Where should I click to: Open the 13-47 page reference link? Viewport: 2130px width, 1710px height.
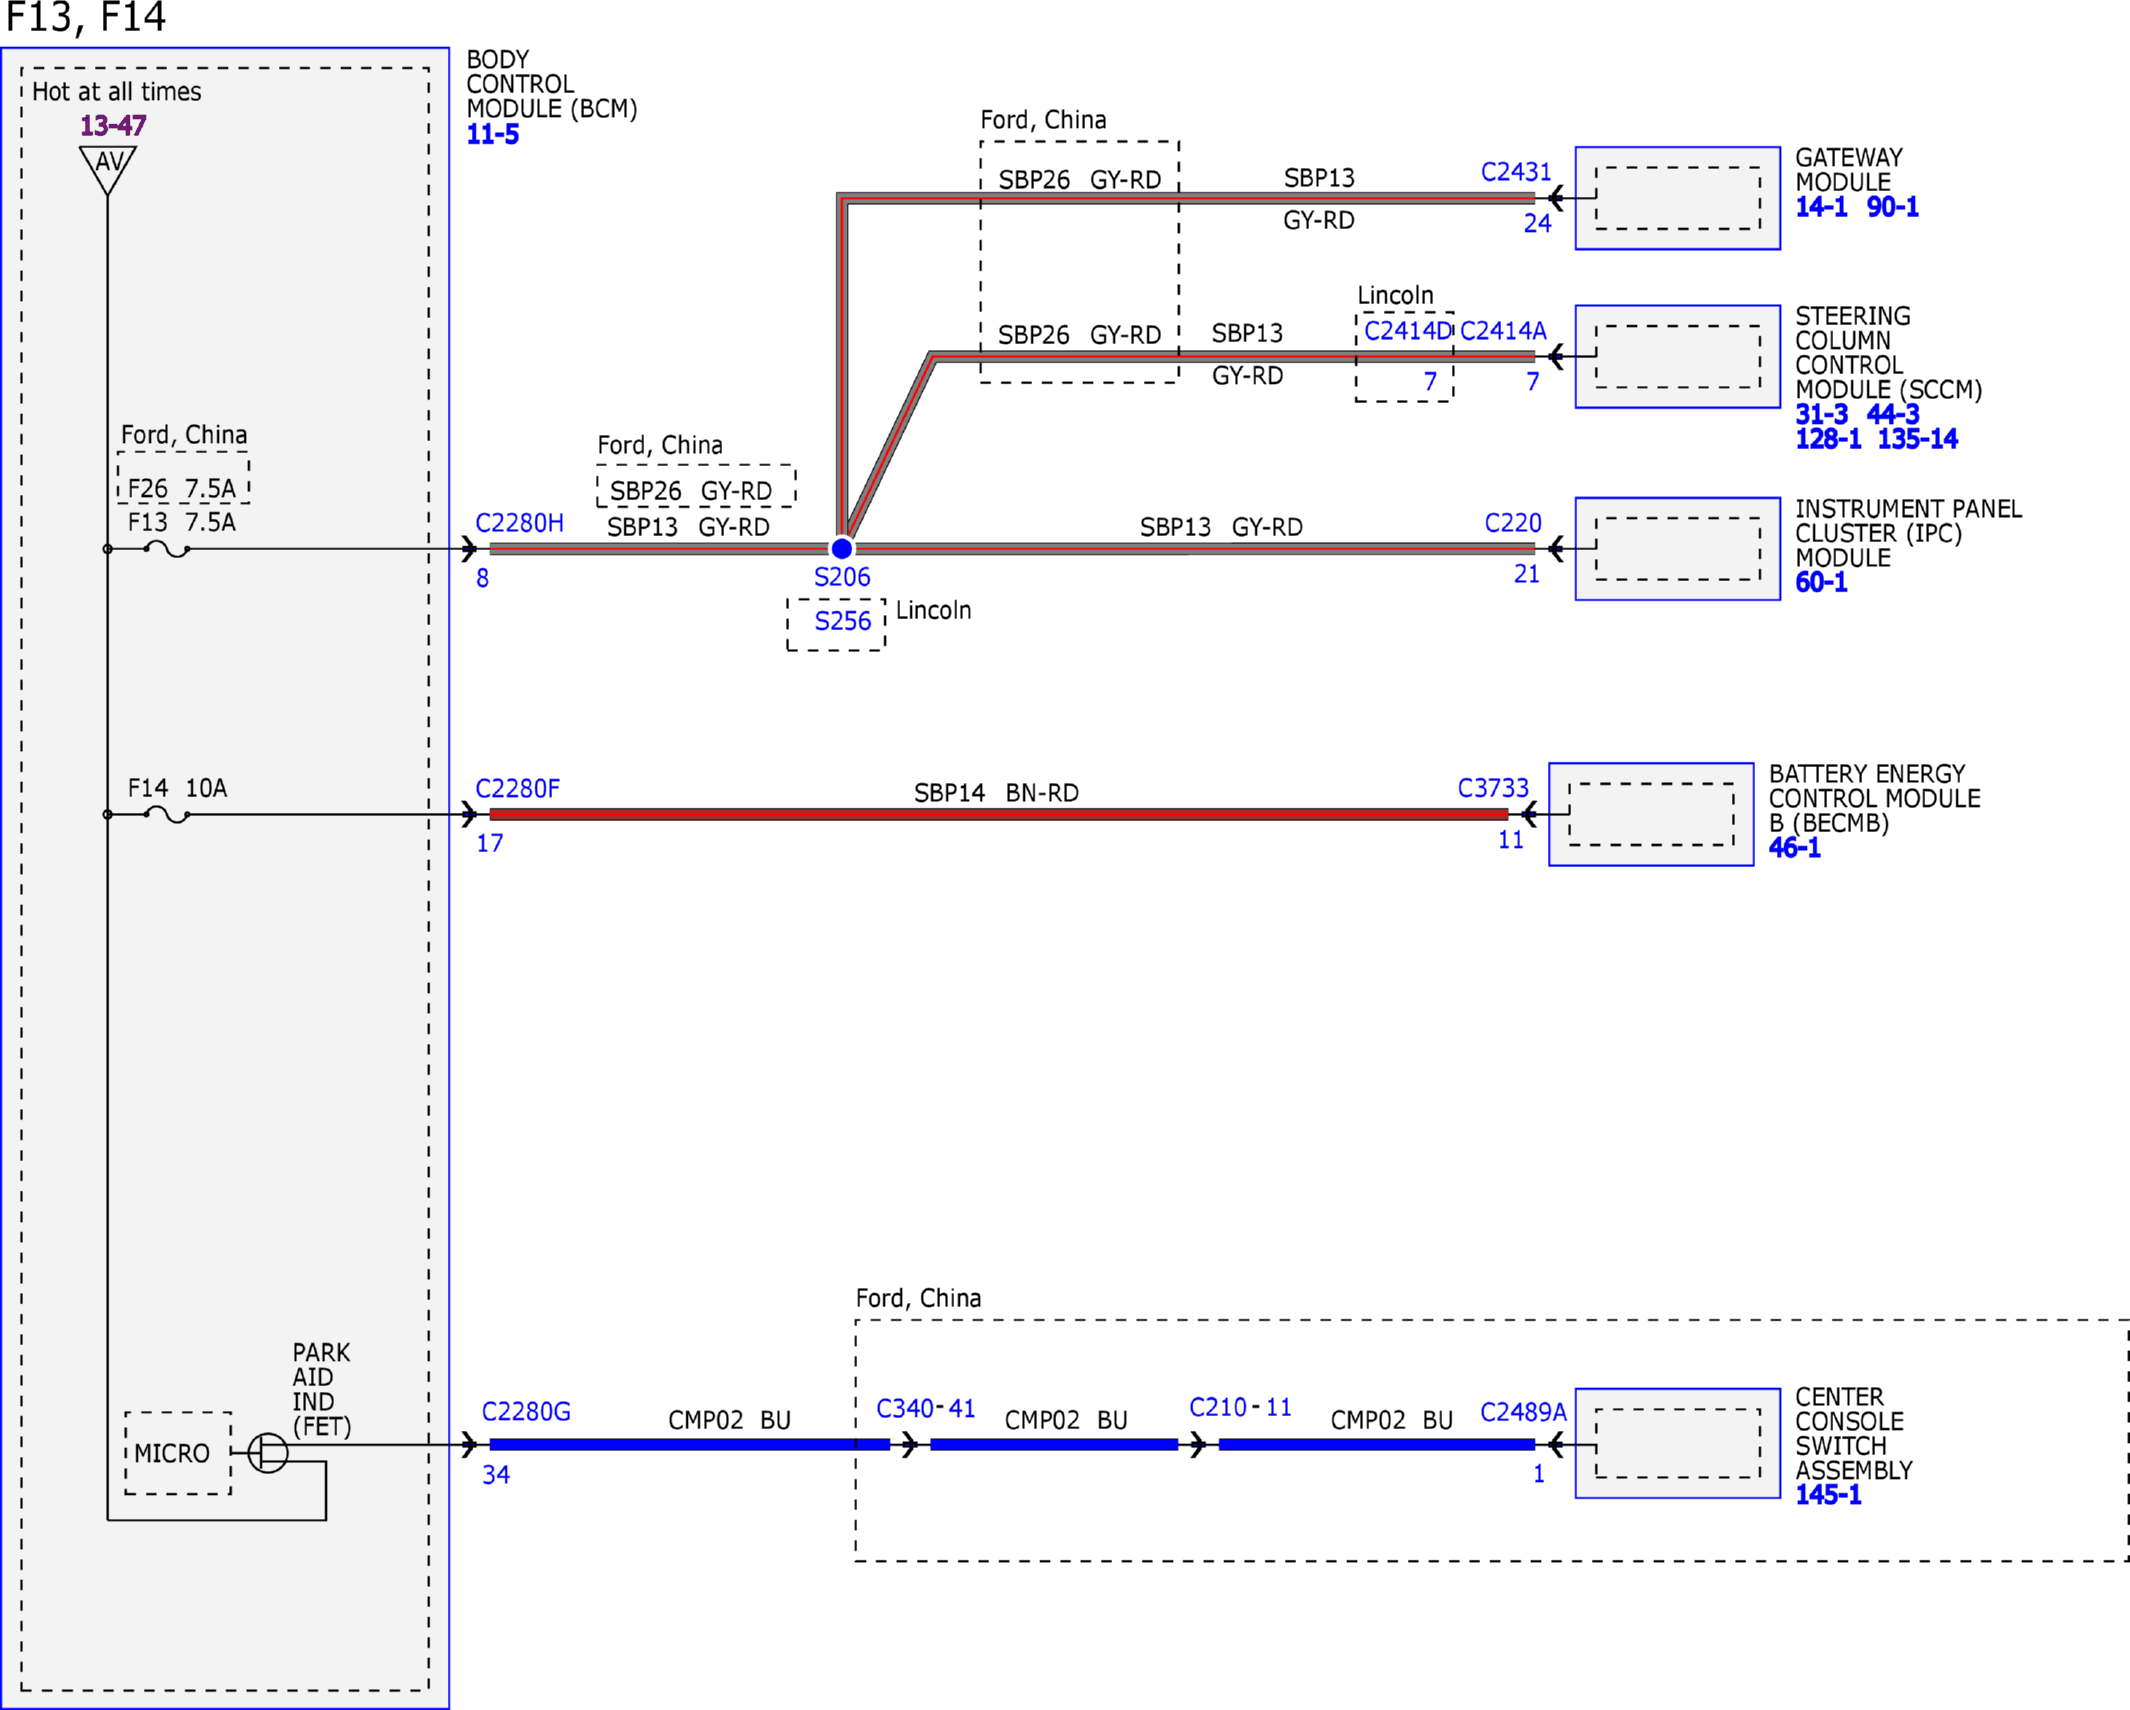113,126
